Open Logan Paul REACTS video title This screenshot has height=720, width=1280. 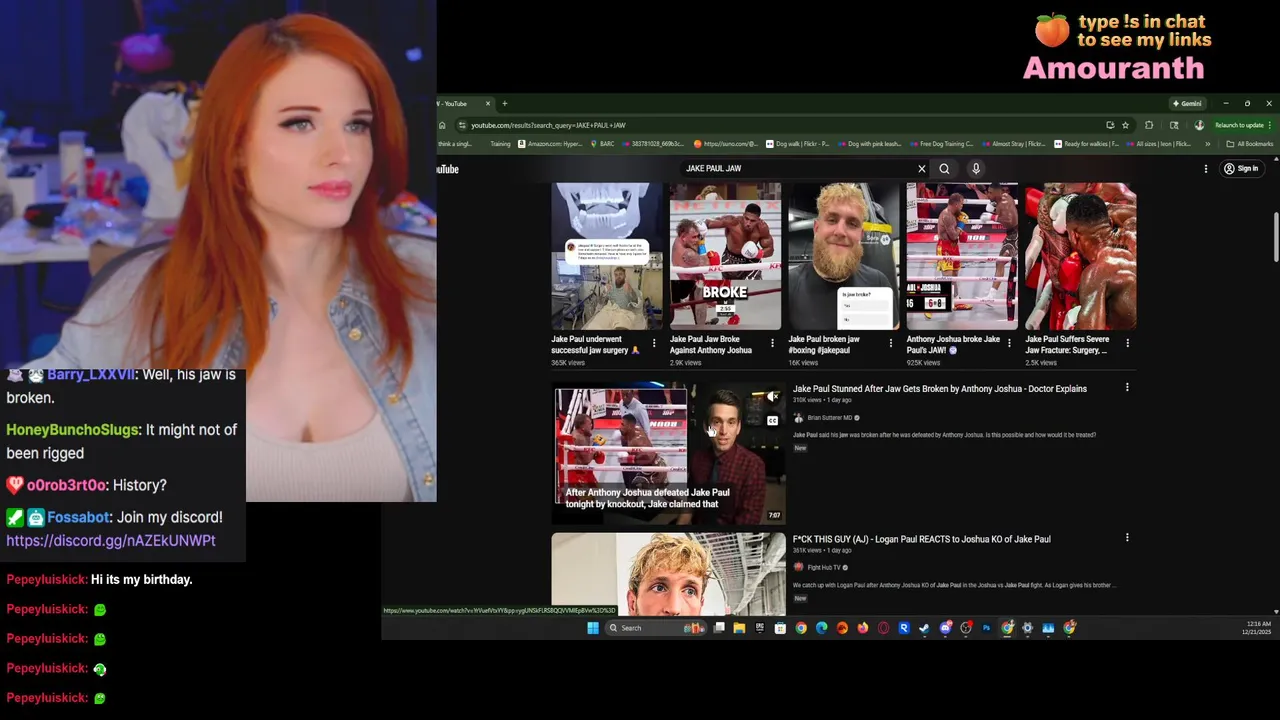pos(922,539)
